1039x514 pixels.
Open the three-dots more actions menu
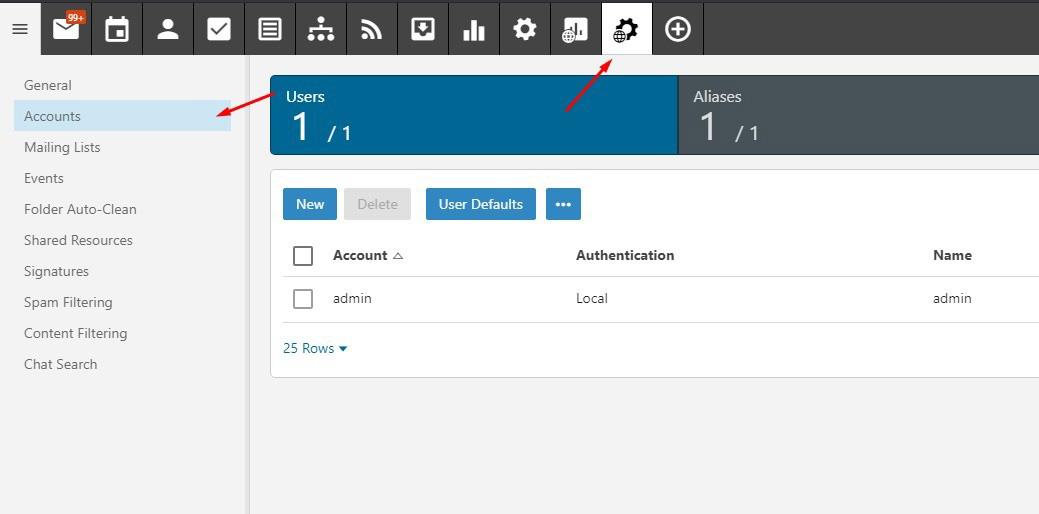click(563, 204)
